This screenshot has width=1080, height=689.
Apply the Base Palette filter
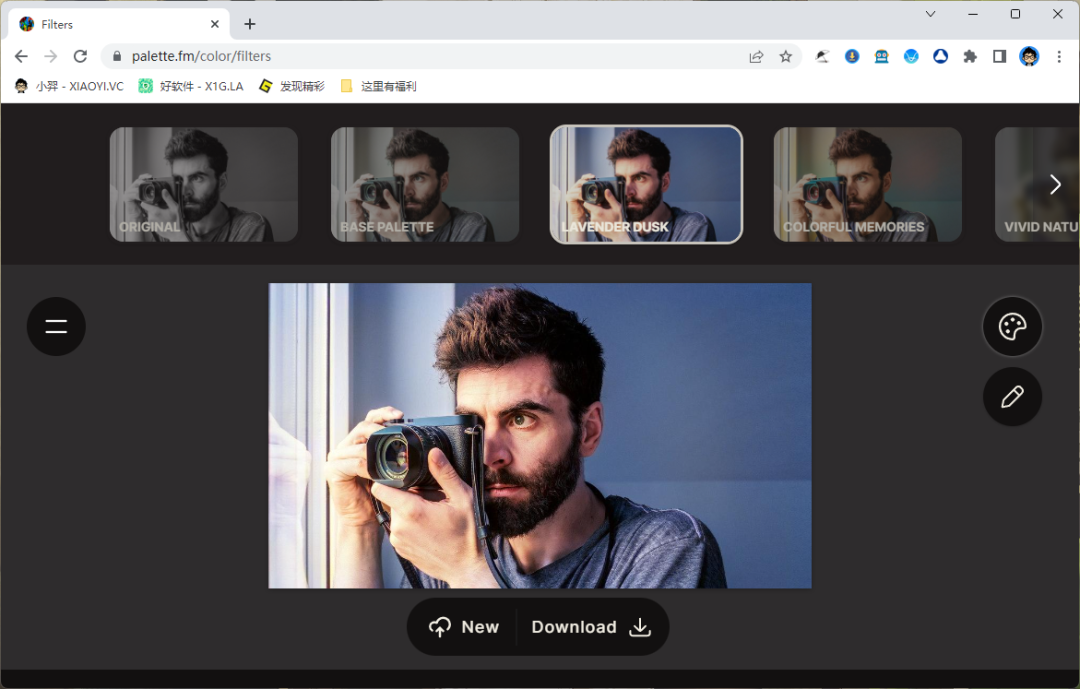(425, 185)
